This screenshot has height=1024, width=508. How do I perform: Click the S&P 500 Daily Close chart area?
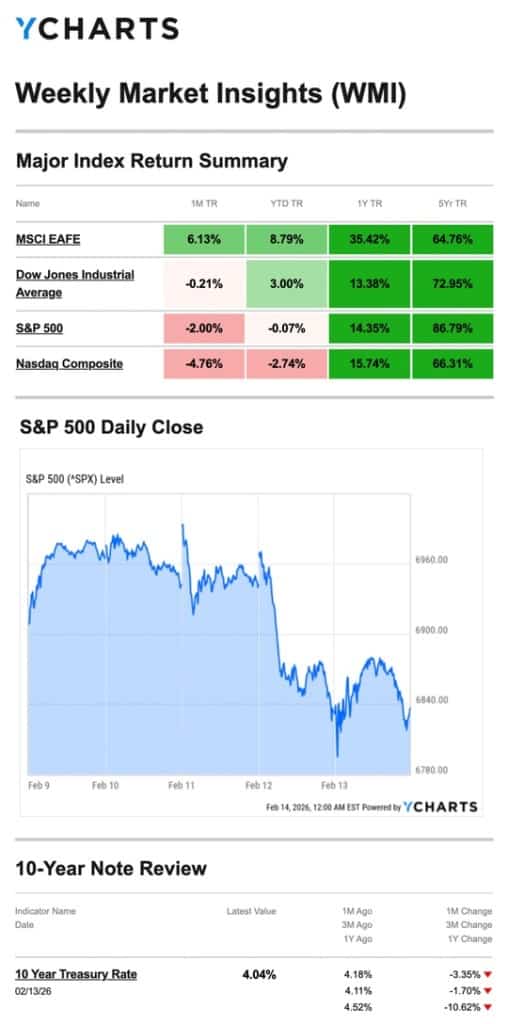point(219,634)
